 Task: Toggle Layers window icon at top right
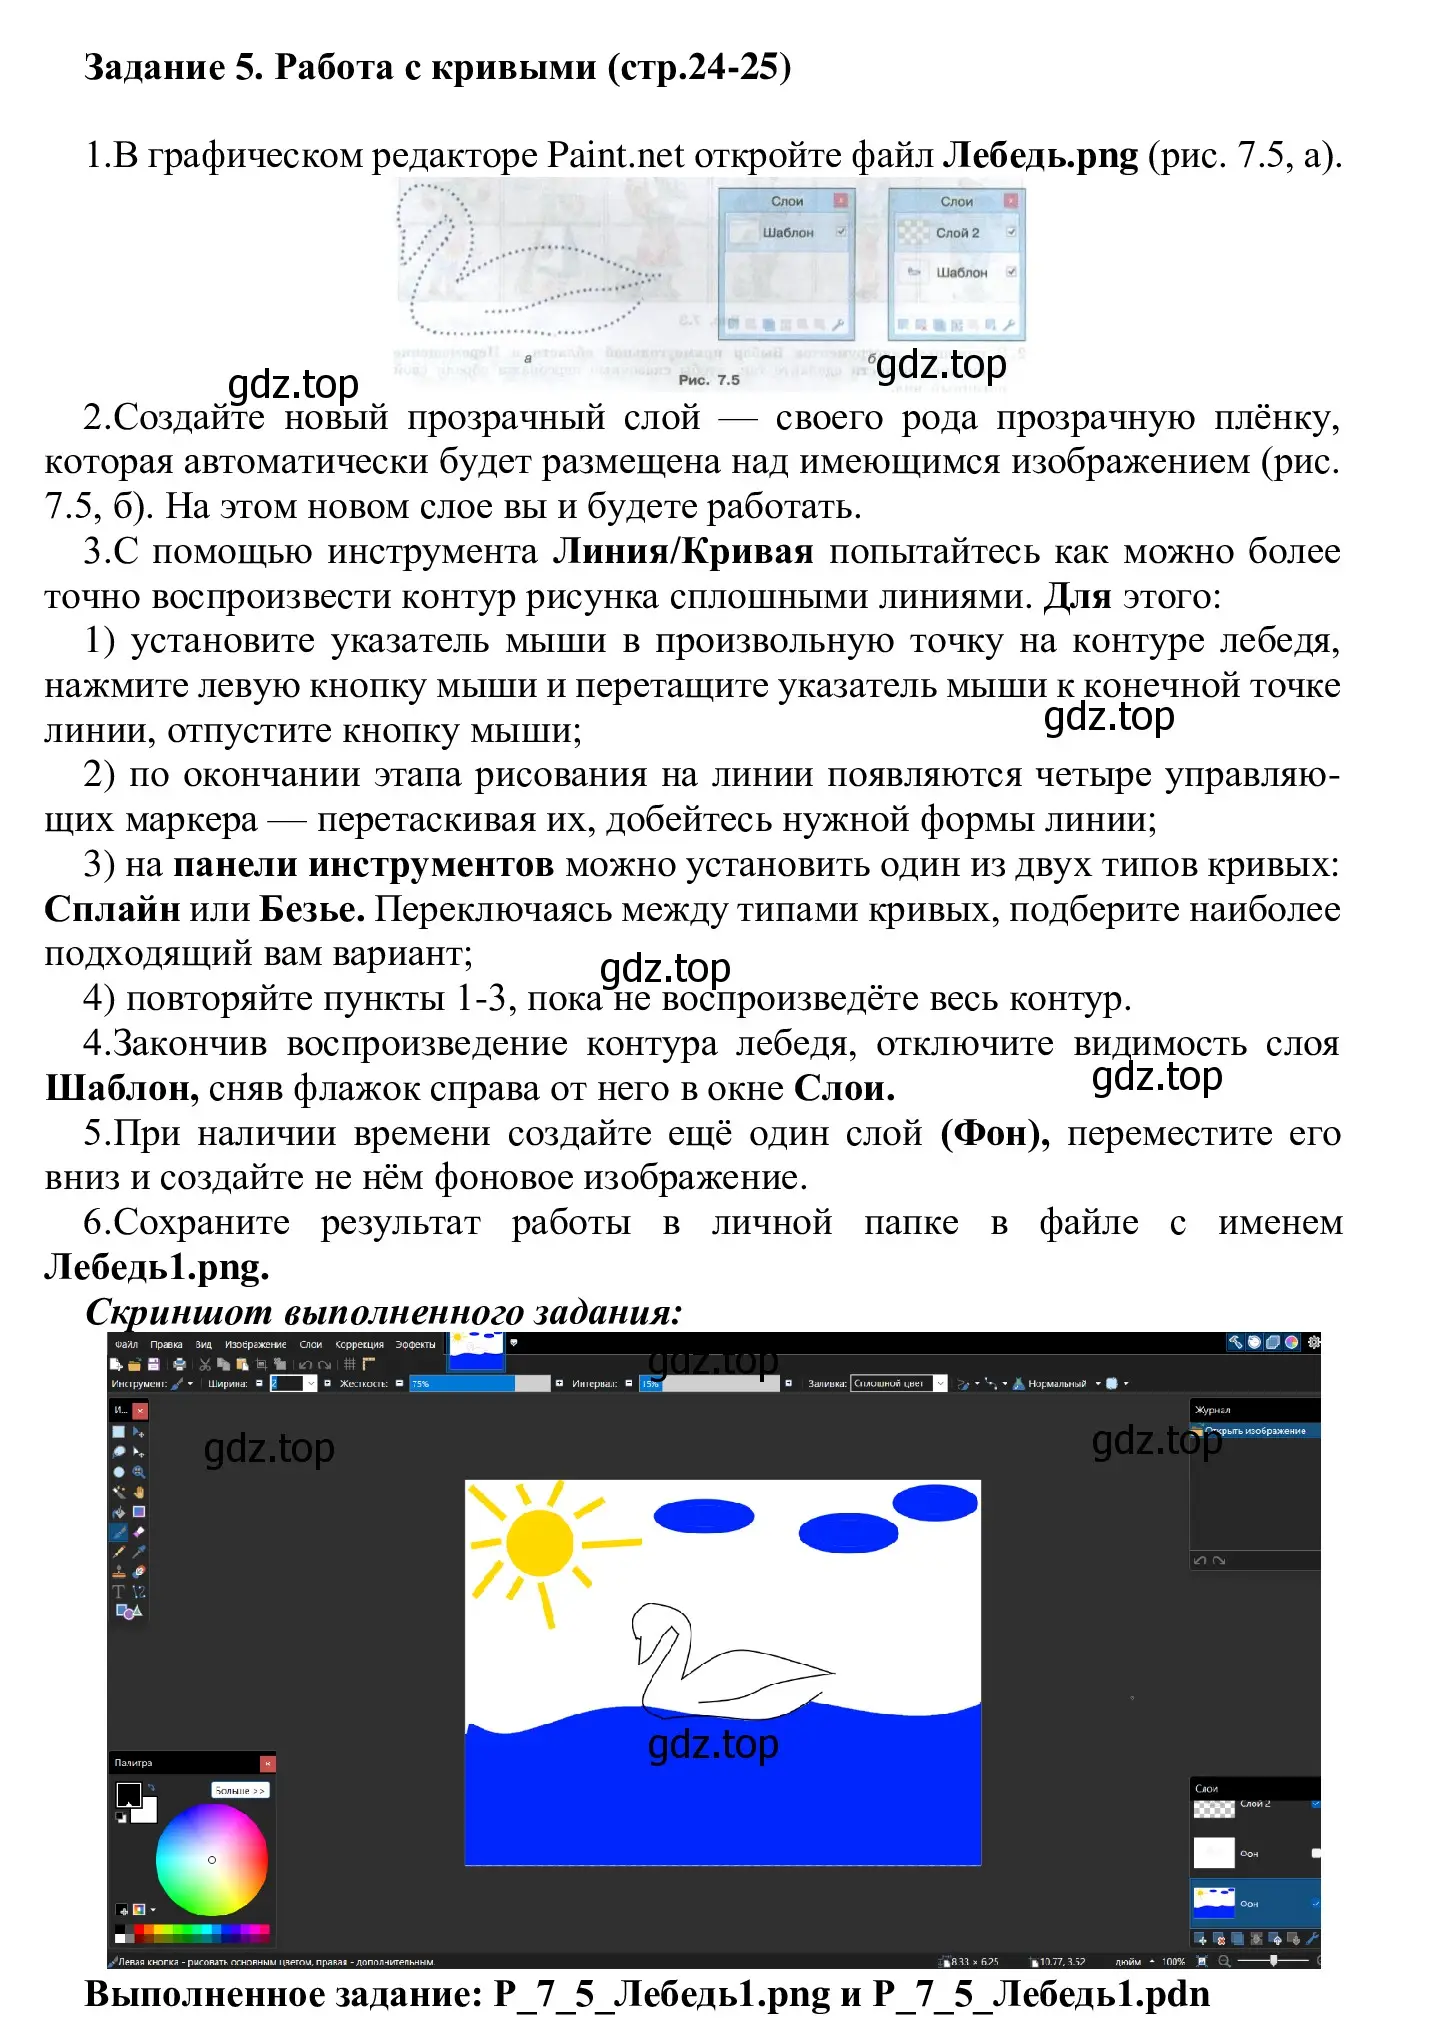click(x=1273, y=1342)
